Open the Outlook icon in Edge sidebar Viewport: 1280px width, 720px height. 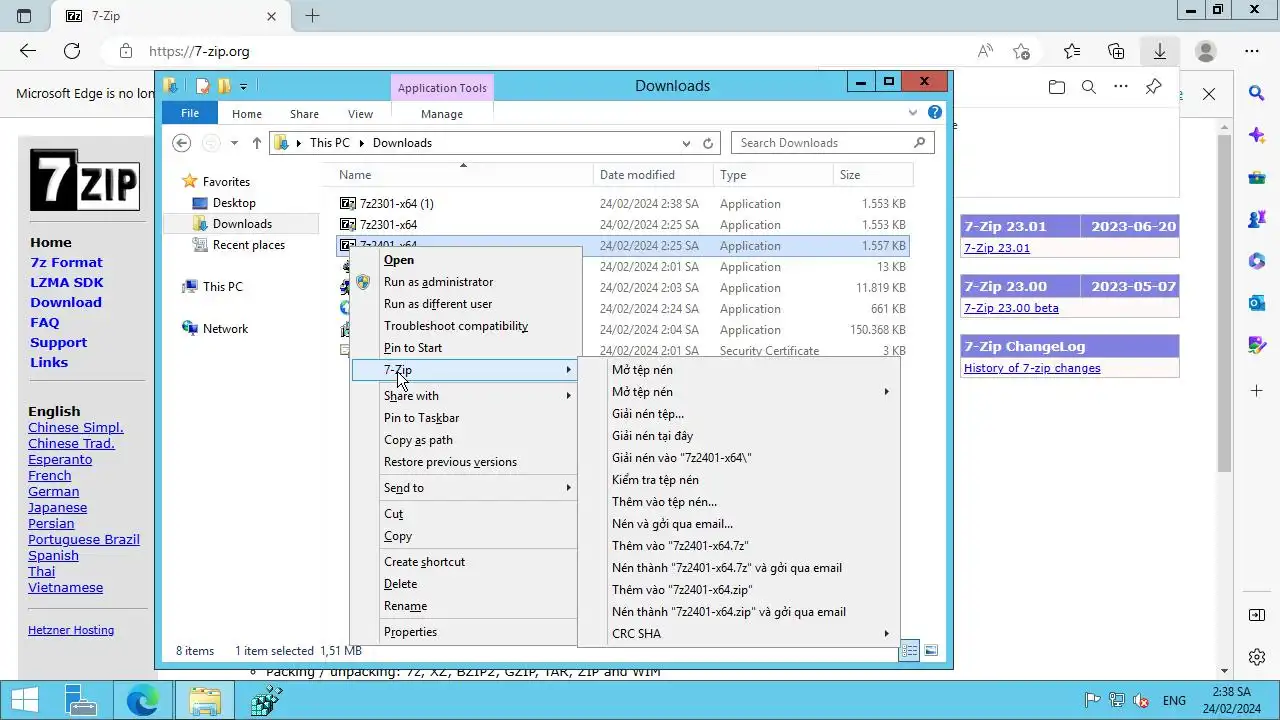[x=1257, y=303]
